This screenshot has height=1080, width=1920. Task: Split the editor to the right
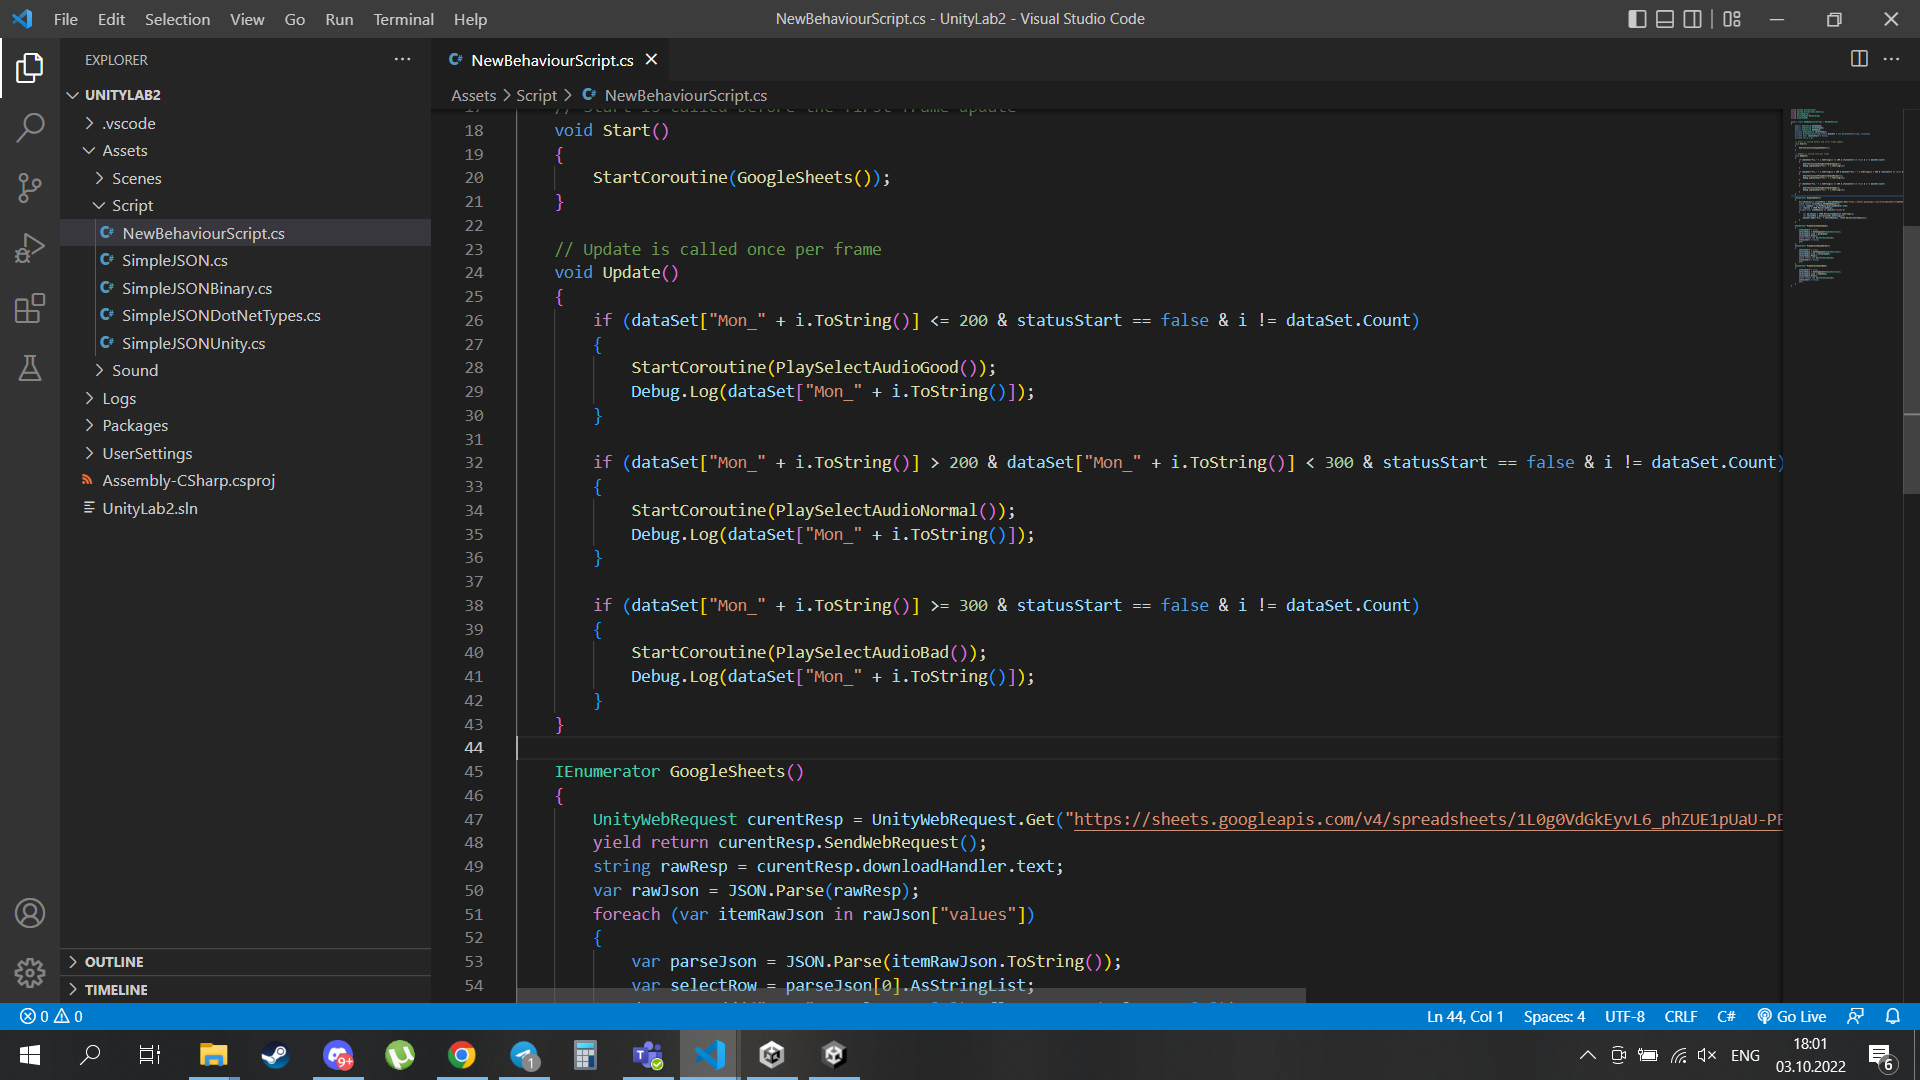[x=1859, y=59]
